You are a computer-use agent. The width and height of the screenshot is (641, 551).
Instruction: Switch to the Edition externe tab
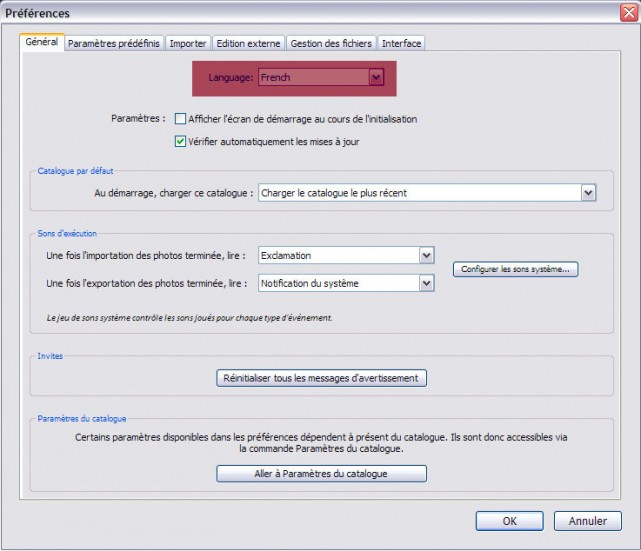click(248, 43)
